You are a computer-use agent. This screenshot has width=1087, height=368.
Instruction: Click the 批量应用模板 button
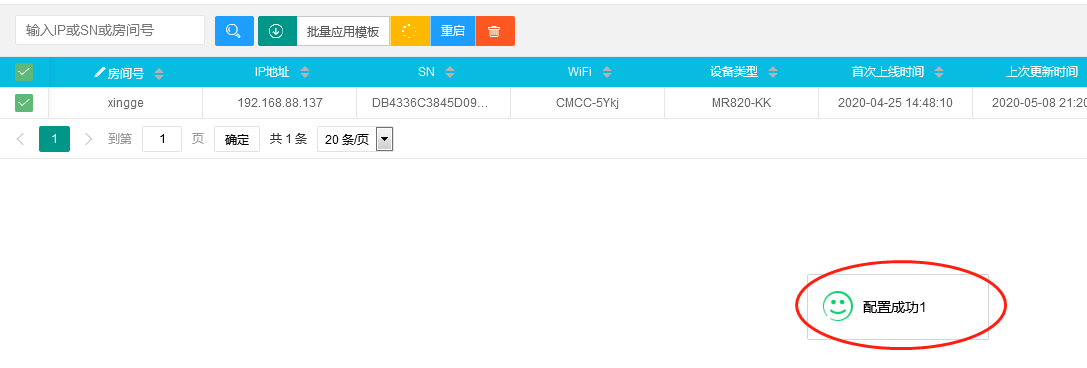(343, 31)
